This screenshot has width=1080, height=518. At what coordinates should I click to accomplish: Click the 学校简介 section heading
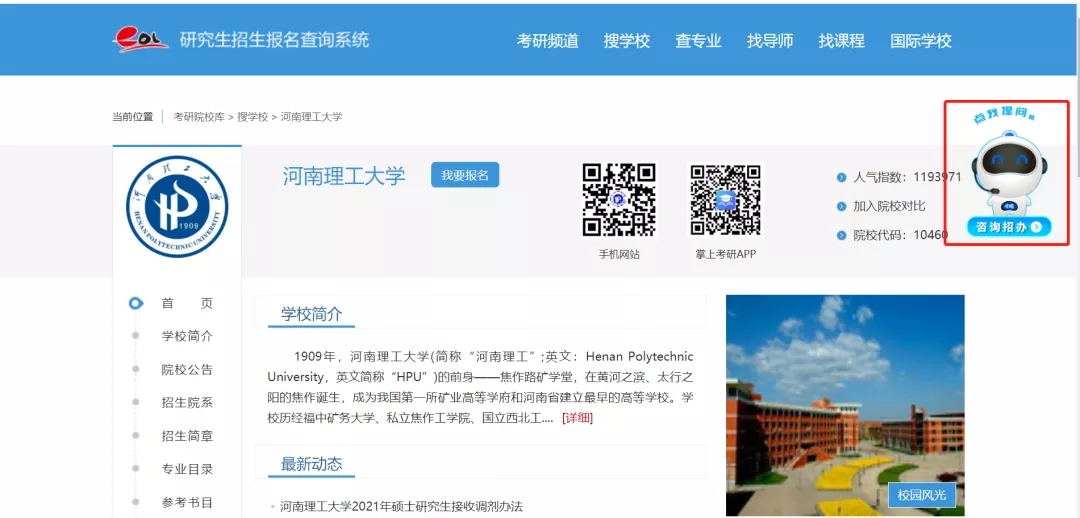pos(311,315)
